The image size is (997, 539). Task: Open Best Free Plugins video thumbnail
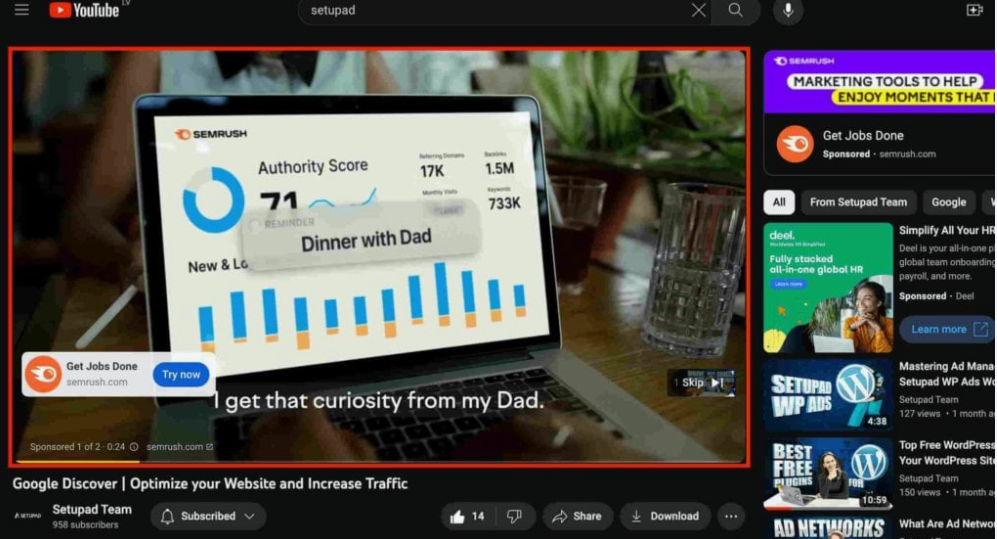tap(828, 473)
